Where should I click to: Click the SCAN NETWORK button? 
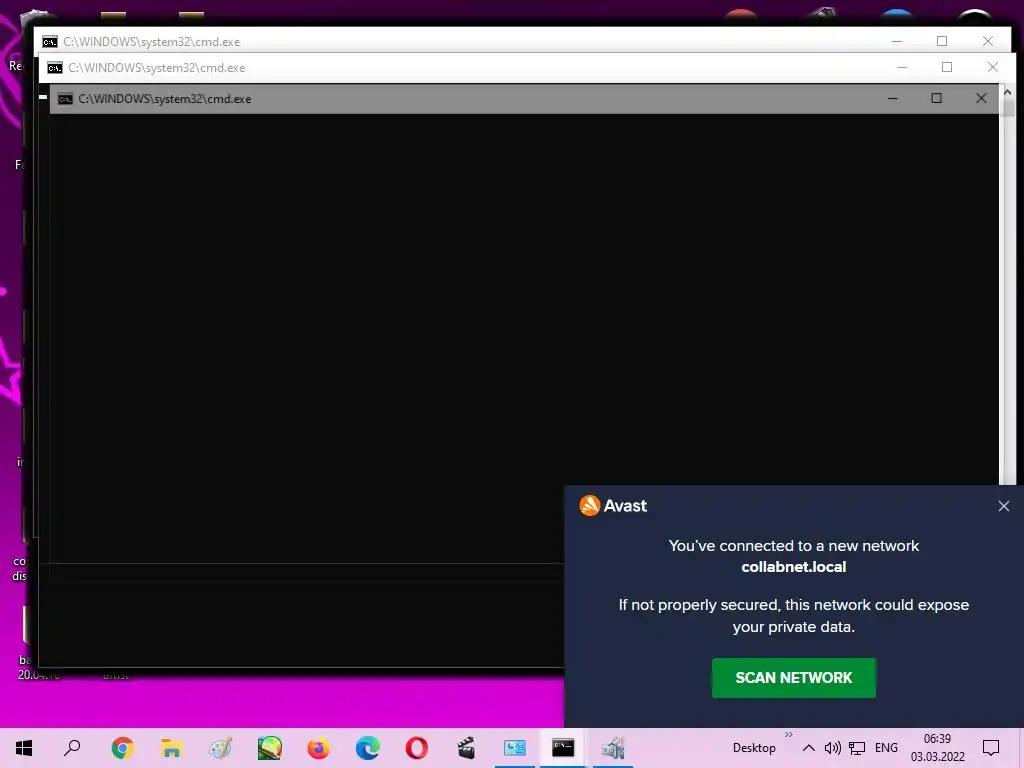(x=793, y=678)
